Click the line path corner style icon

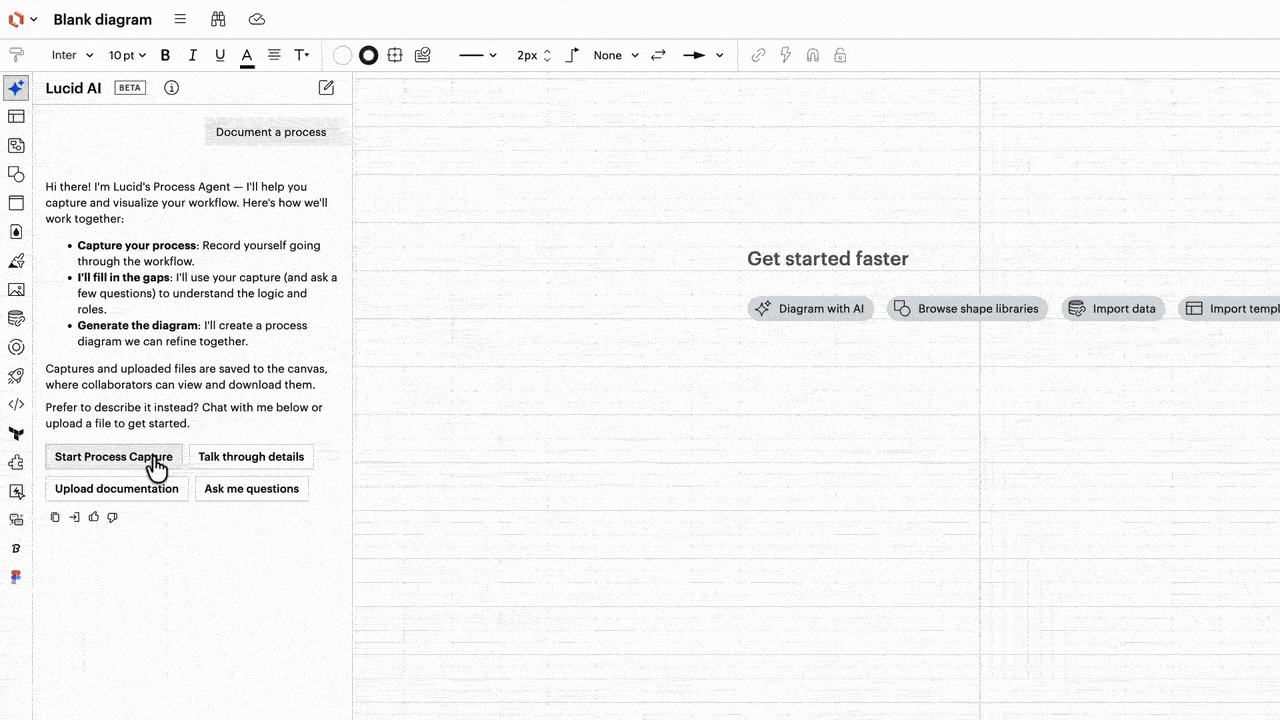point(572,56)
